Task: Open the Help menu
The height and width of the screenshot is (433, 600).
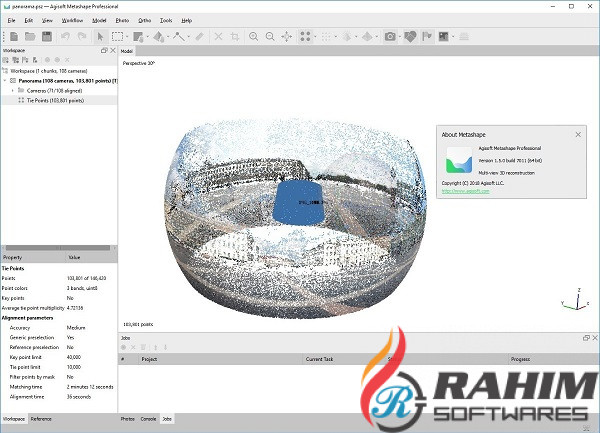Action: [x=186, y=21]
